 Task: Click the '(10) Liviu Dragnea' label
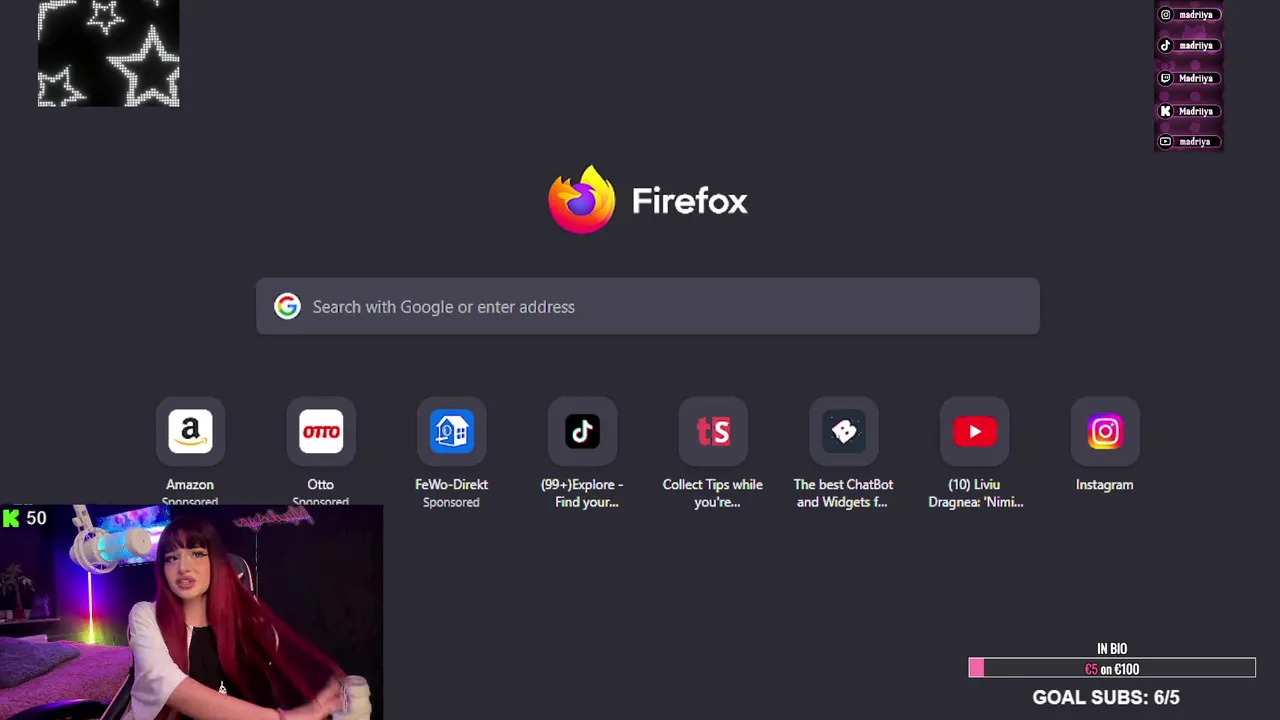click(x=975, y=493)
